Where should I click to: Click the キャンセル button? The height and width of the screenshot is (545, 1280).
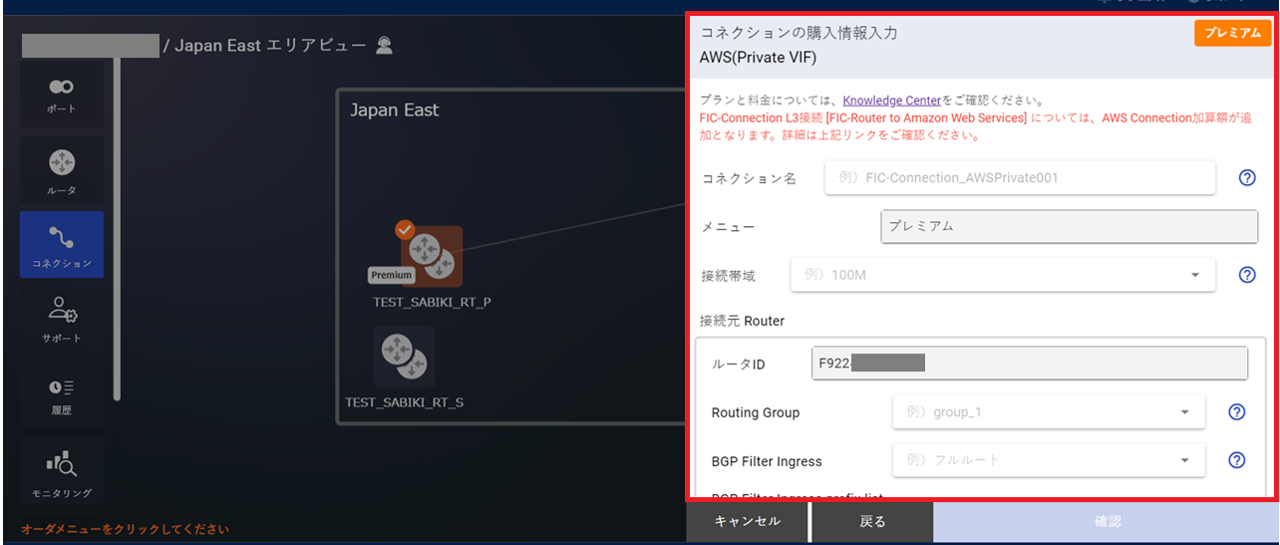click(x=747, y=522)
